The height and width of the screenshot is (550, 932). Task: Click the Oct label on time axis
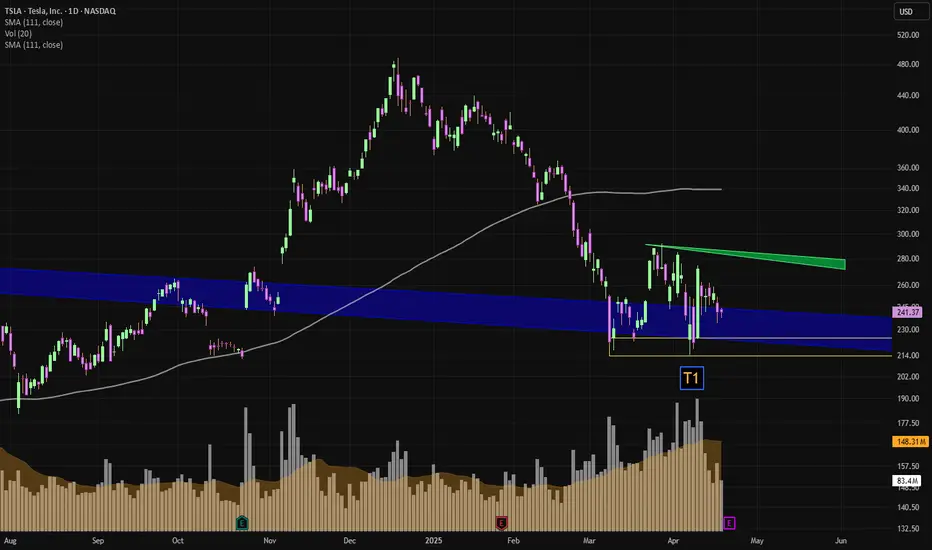click(178, 540)
